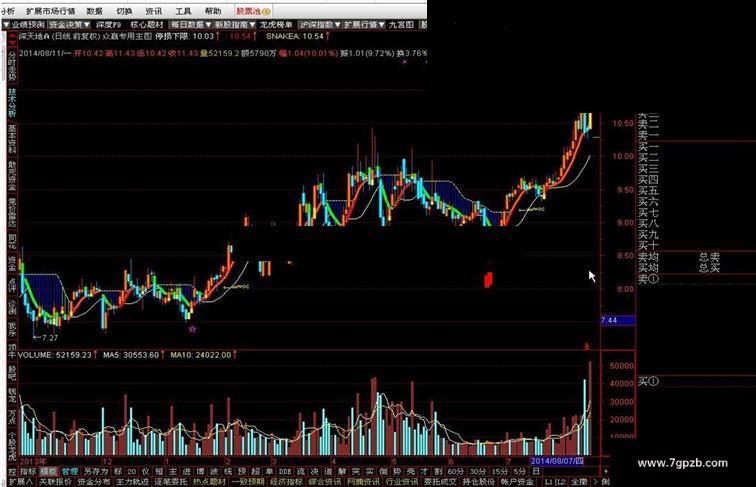Open the 切换 menu
Image resolution: width=756 pixels, height=487 pixels.
pos(124,11)
